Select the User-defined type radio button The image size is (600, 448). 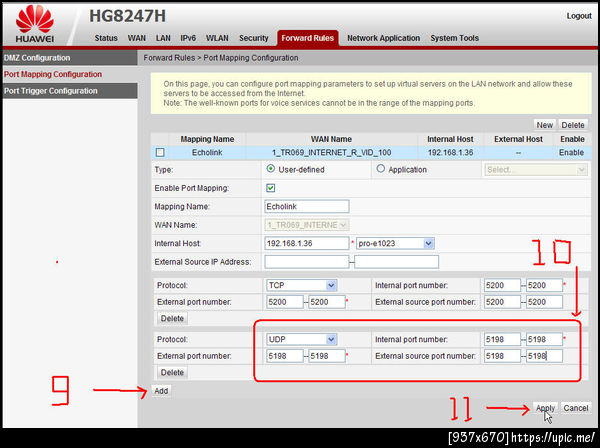(x=271, y=169)
